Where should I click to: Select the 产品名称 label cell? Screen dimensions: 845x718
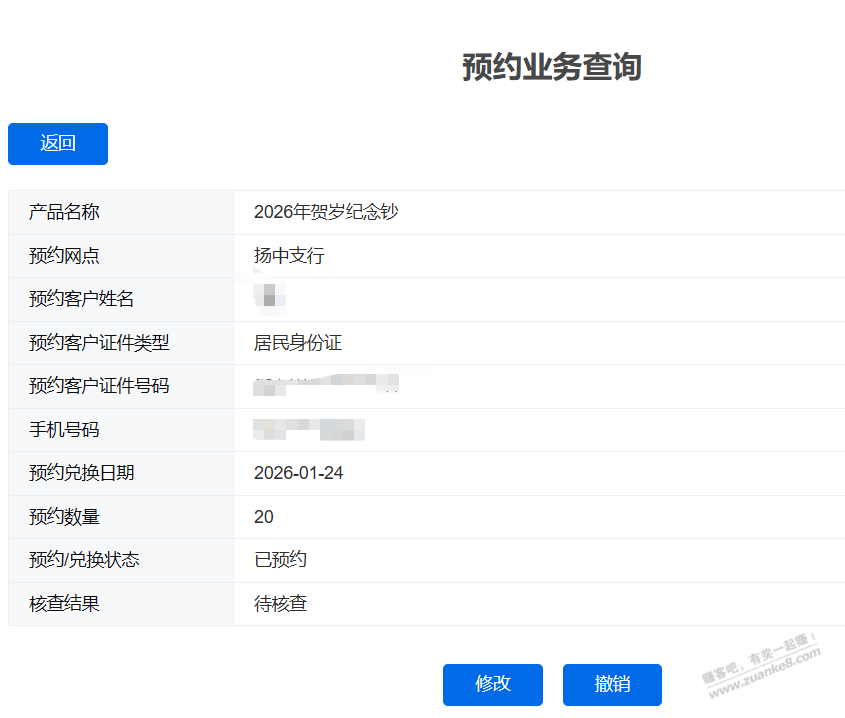pos(64,212)
